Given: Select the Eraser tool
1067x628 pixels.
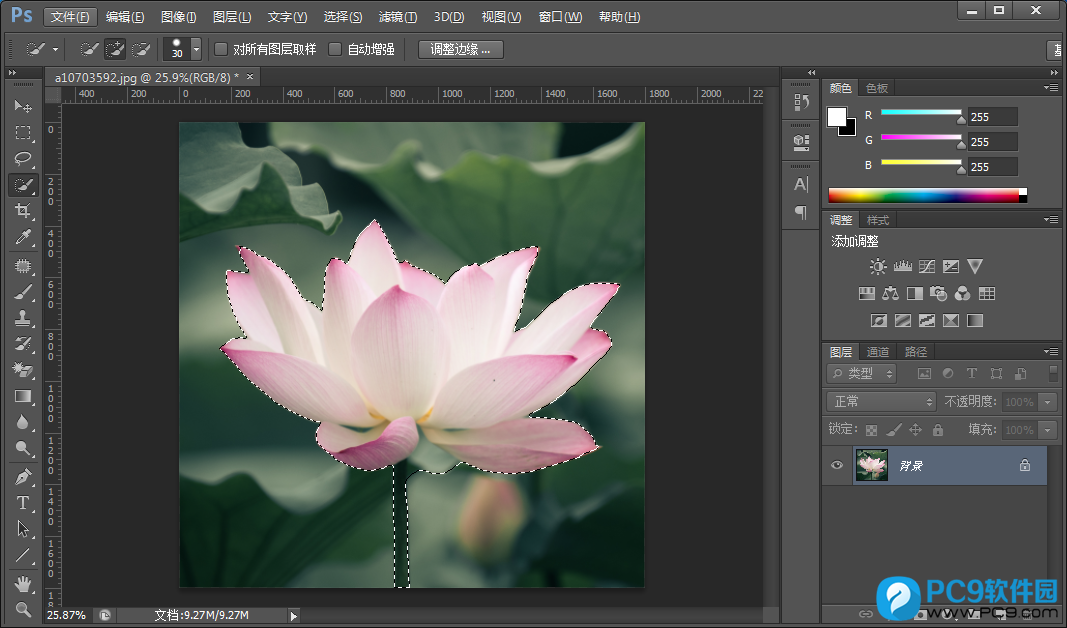Looking at the screenshot, I should tap(23, 369).
